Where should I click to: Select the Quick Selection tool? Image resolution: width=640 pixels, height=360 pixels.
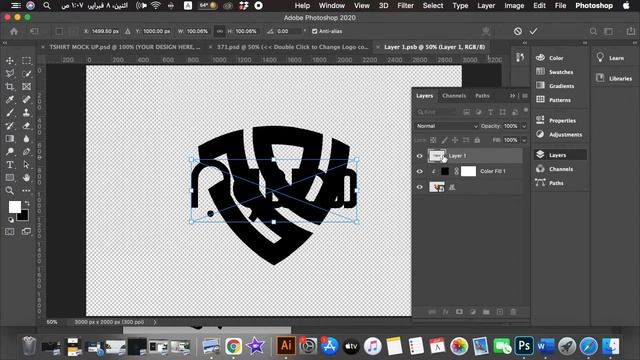[x=27, y=73]
